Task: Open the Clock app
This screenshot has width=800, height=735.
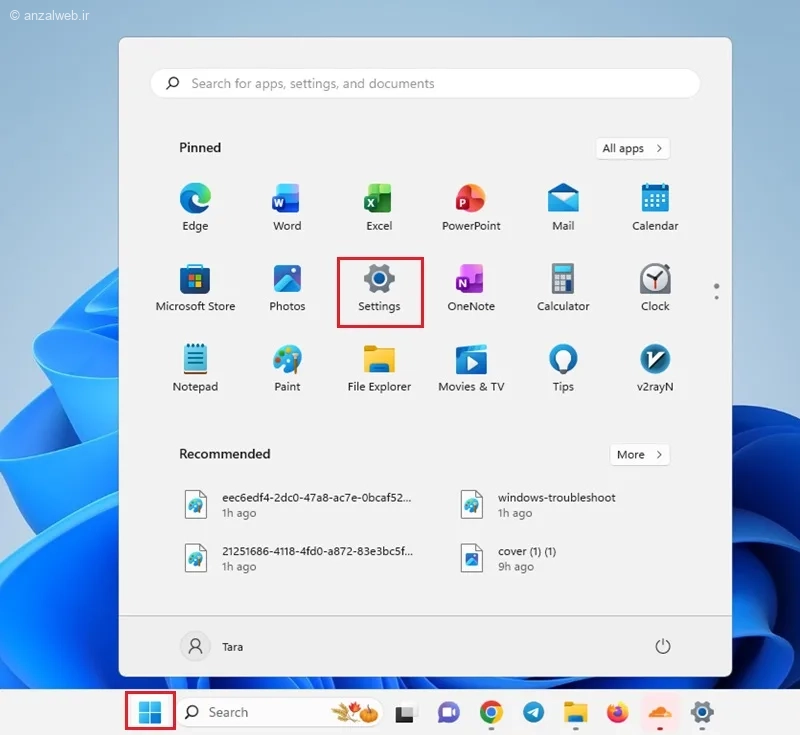Action: pos(655,288)
